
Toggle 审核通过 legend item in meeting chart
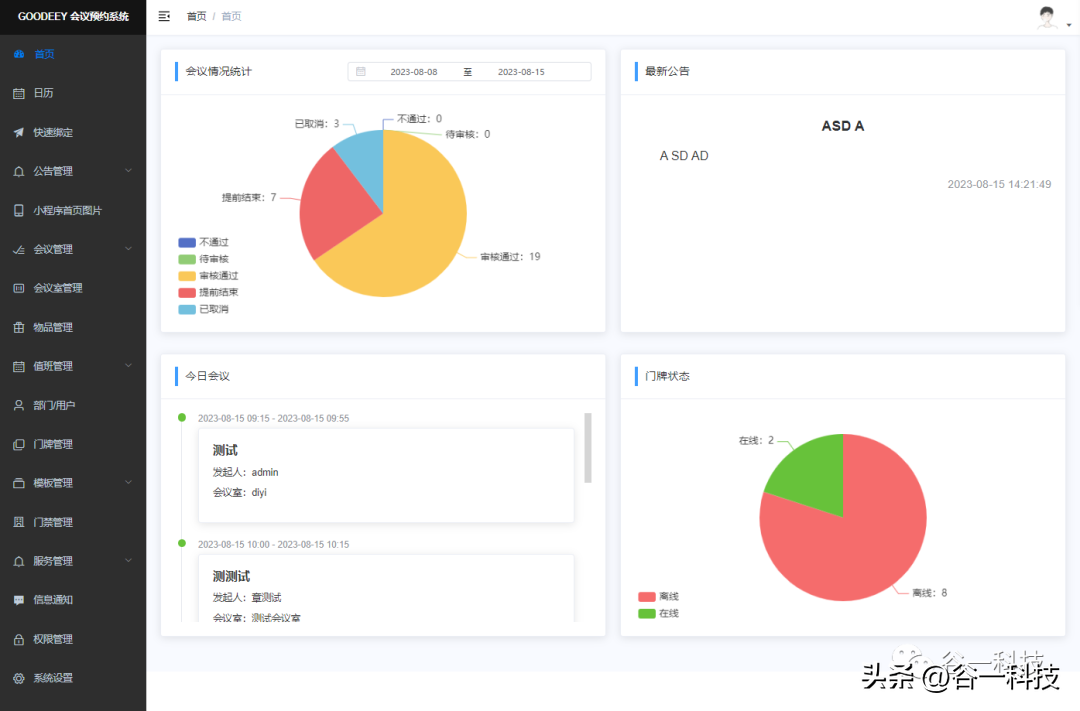tap(208, 275)
